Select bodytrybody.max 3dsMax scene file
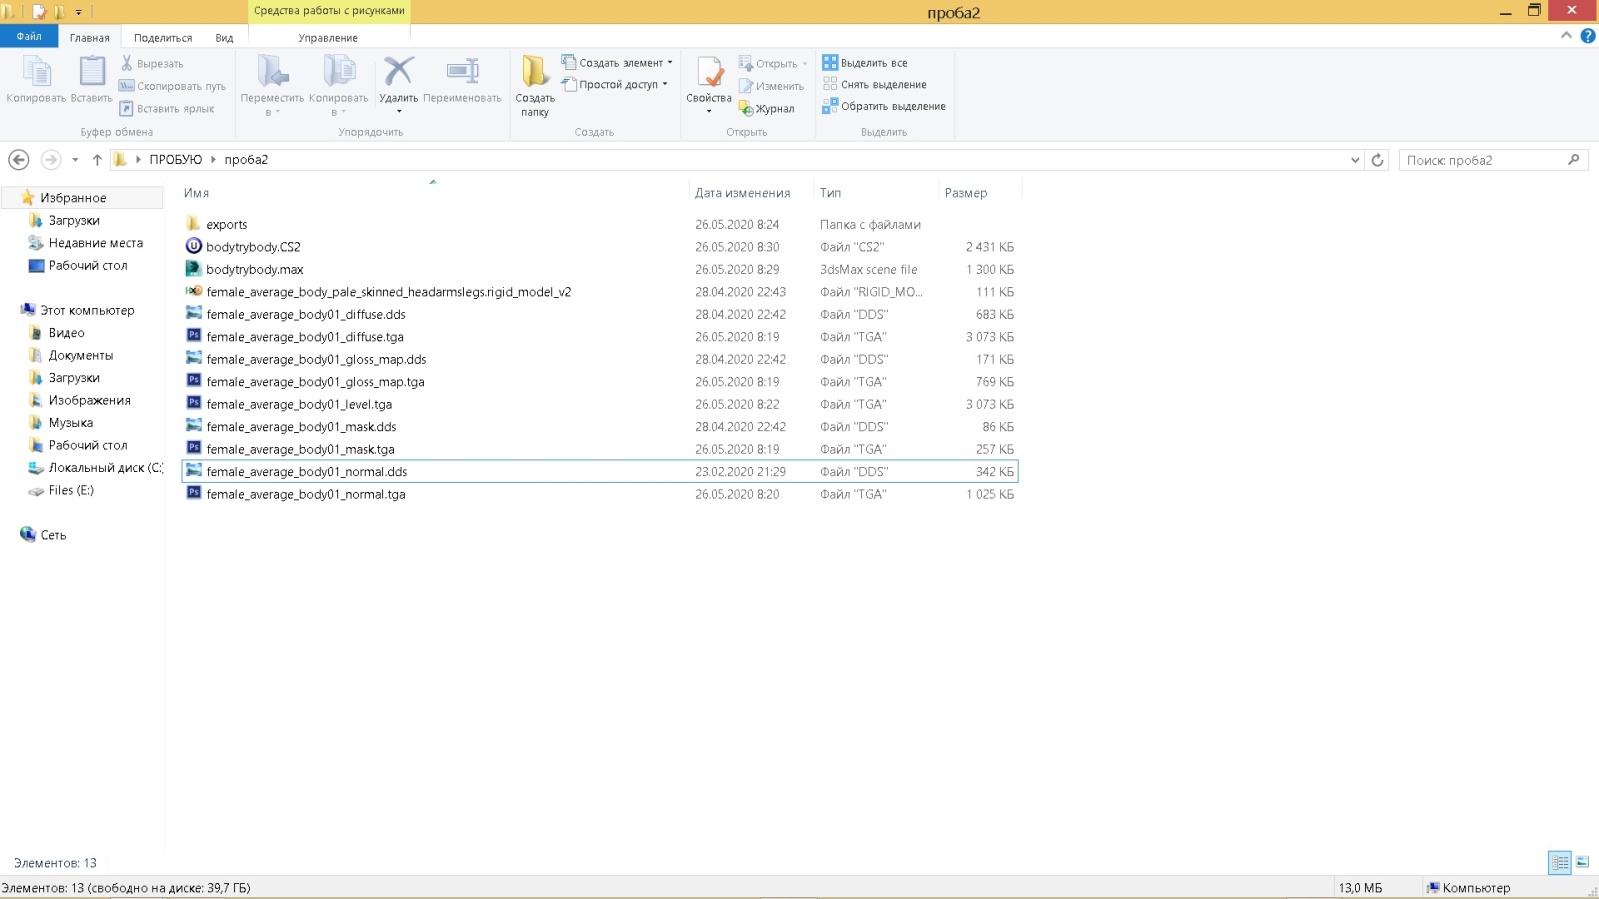 [x=600, y=269]
